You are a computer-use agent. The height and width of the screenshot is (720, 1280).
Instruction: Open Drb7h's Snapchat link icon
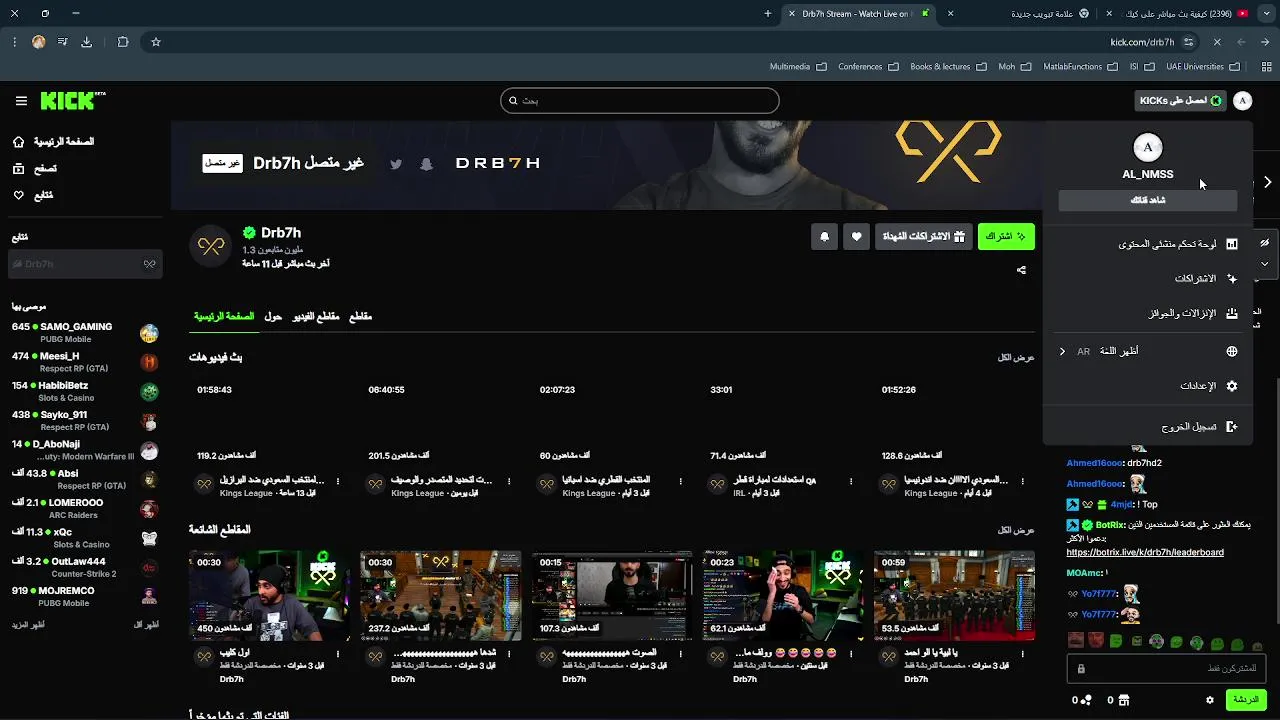click(426, 164)
